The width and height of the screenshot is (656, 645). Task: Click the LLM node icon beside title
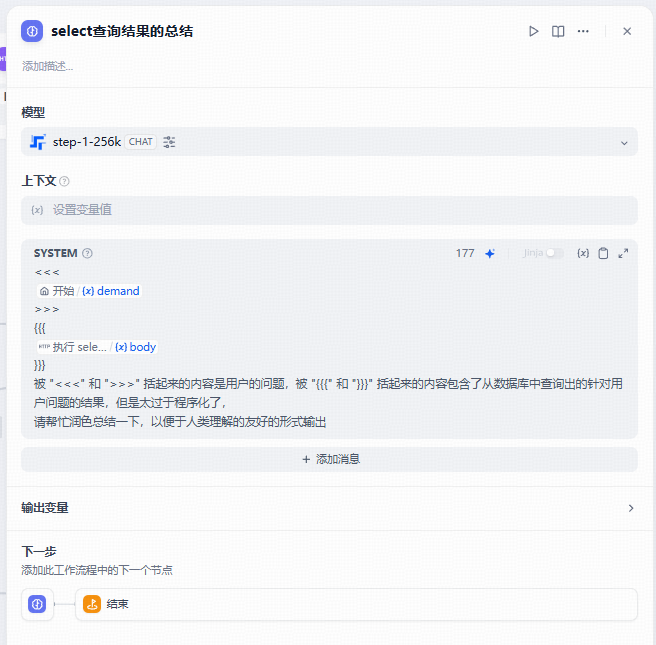coord(32,31)
